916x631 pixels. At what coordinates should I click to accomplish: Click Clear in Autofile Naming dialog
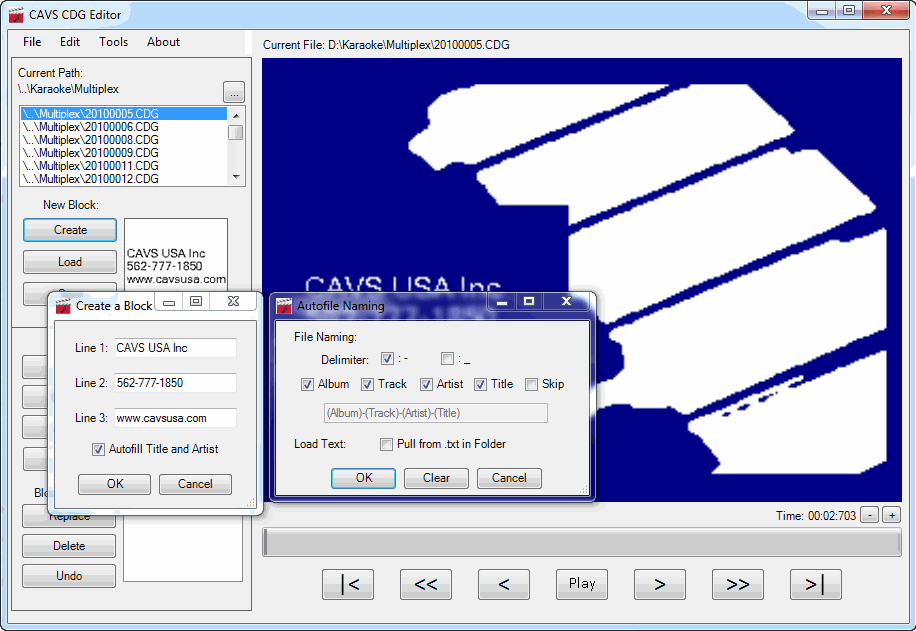click(x=436, y=478)
